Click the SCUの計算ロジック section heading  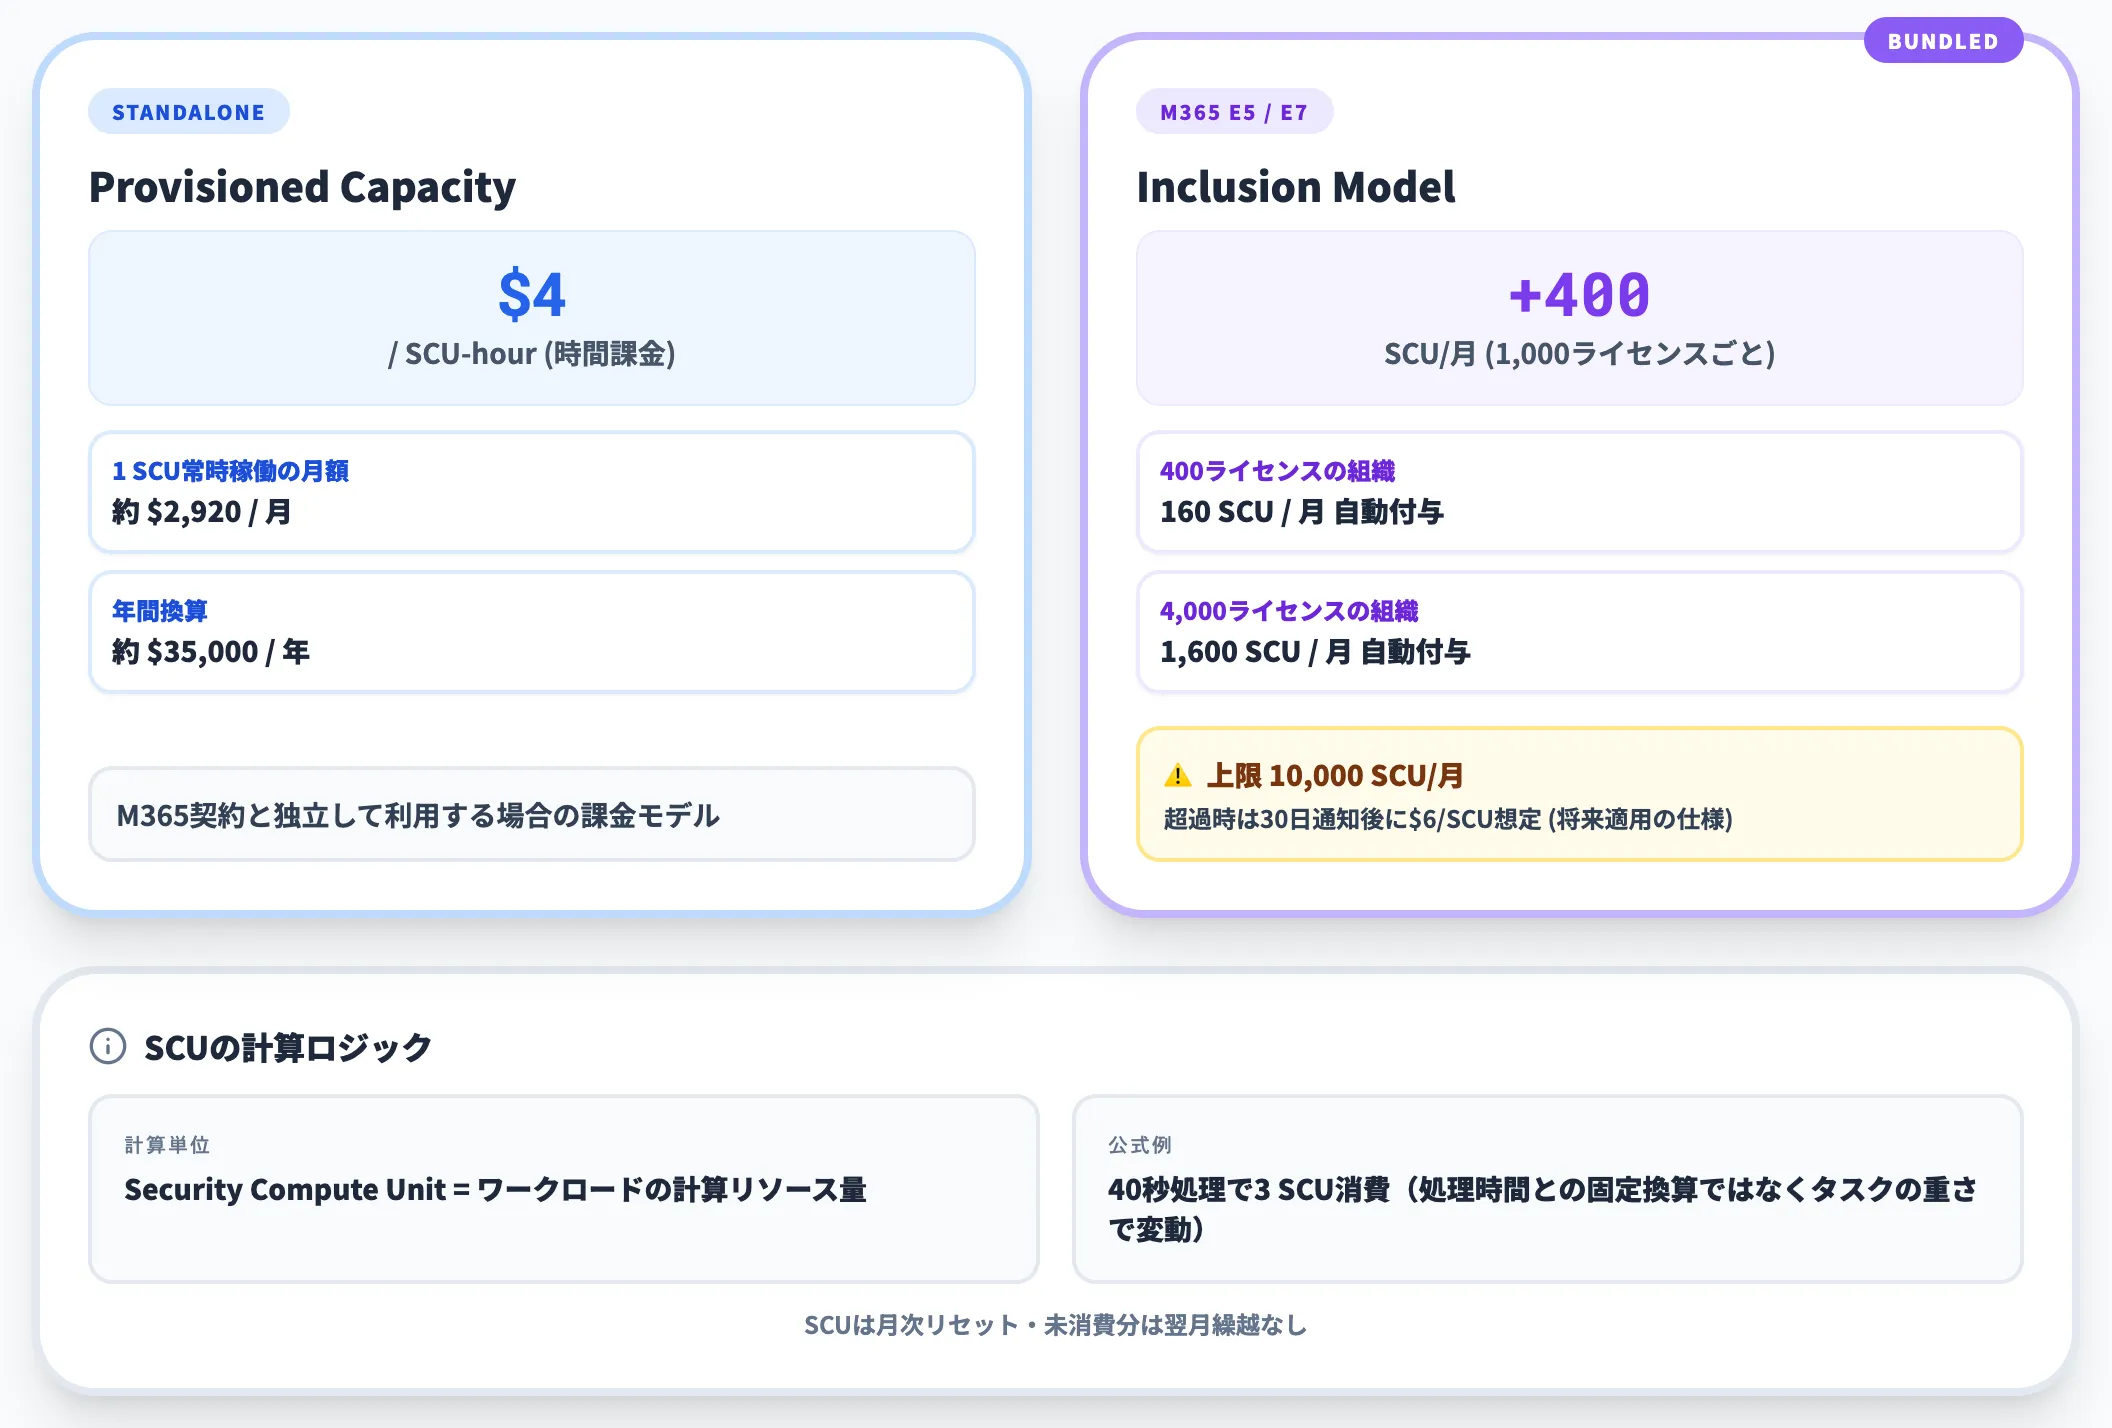click(288, 1047)
